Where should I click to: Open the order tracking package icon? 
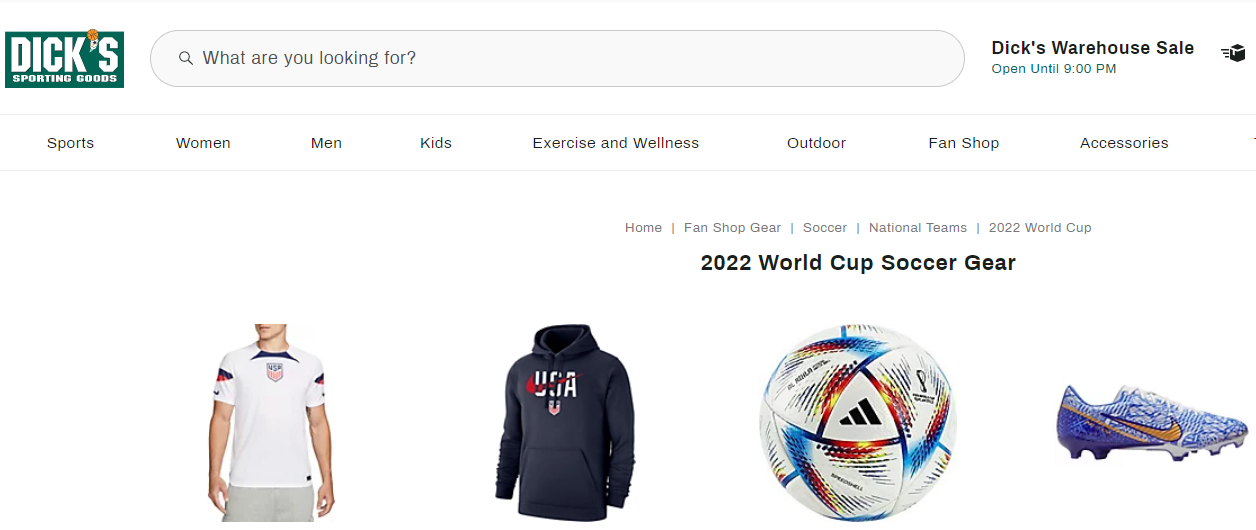pos(1233,53)
